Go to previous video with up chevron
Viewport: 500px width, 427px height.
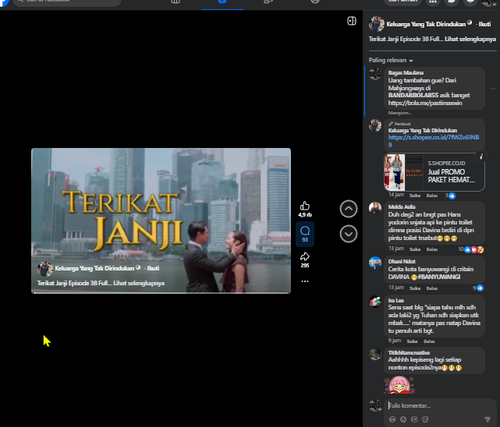(x=348, y=209)
